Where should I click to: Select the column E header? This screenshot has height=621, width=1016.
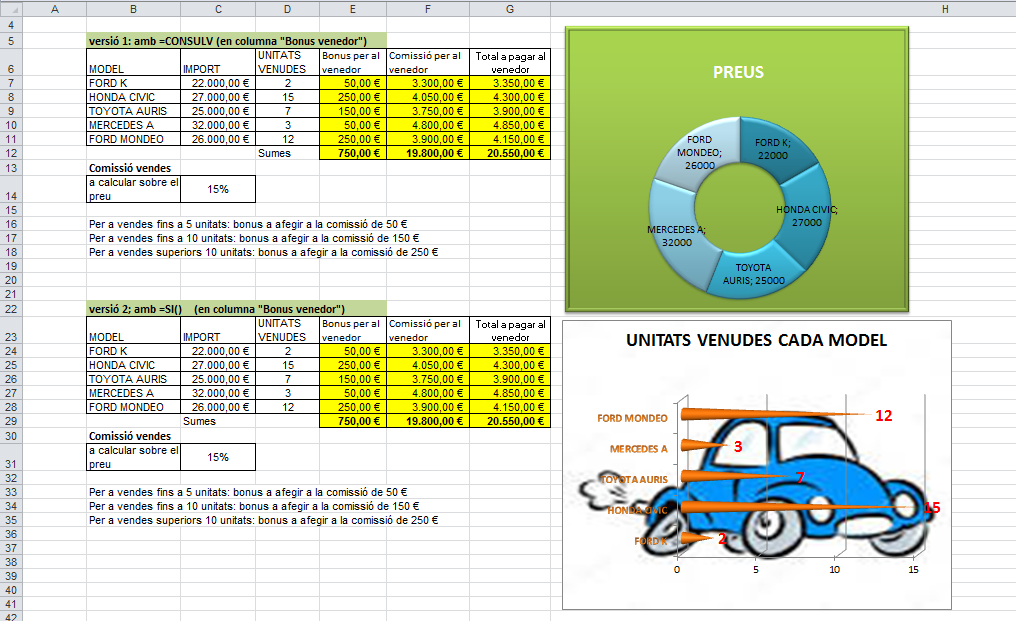tap(352, 9)
